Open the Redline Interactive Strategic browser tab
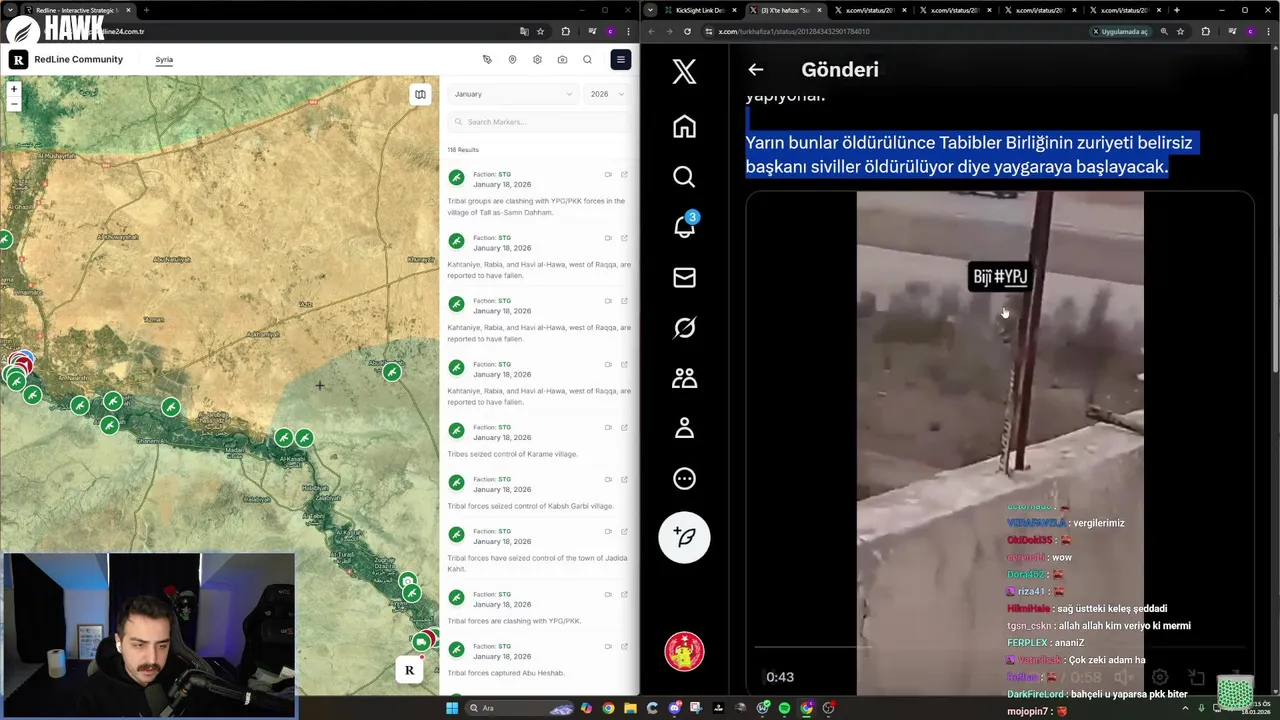1280x720 pixels. point(76,10)
